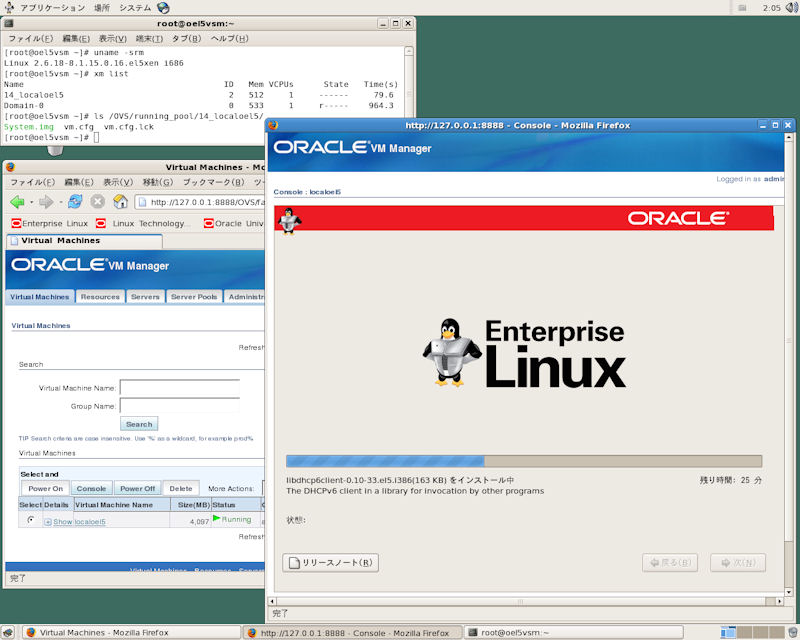Click the back arrow in Virtual Machines browser
Viewport: 800px width, 640px height.
click(17, 202)
